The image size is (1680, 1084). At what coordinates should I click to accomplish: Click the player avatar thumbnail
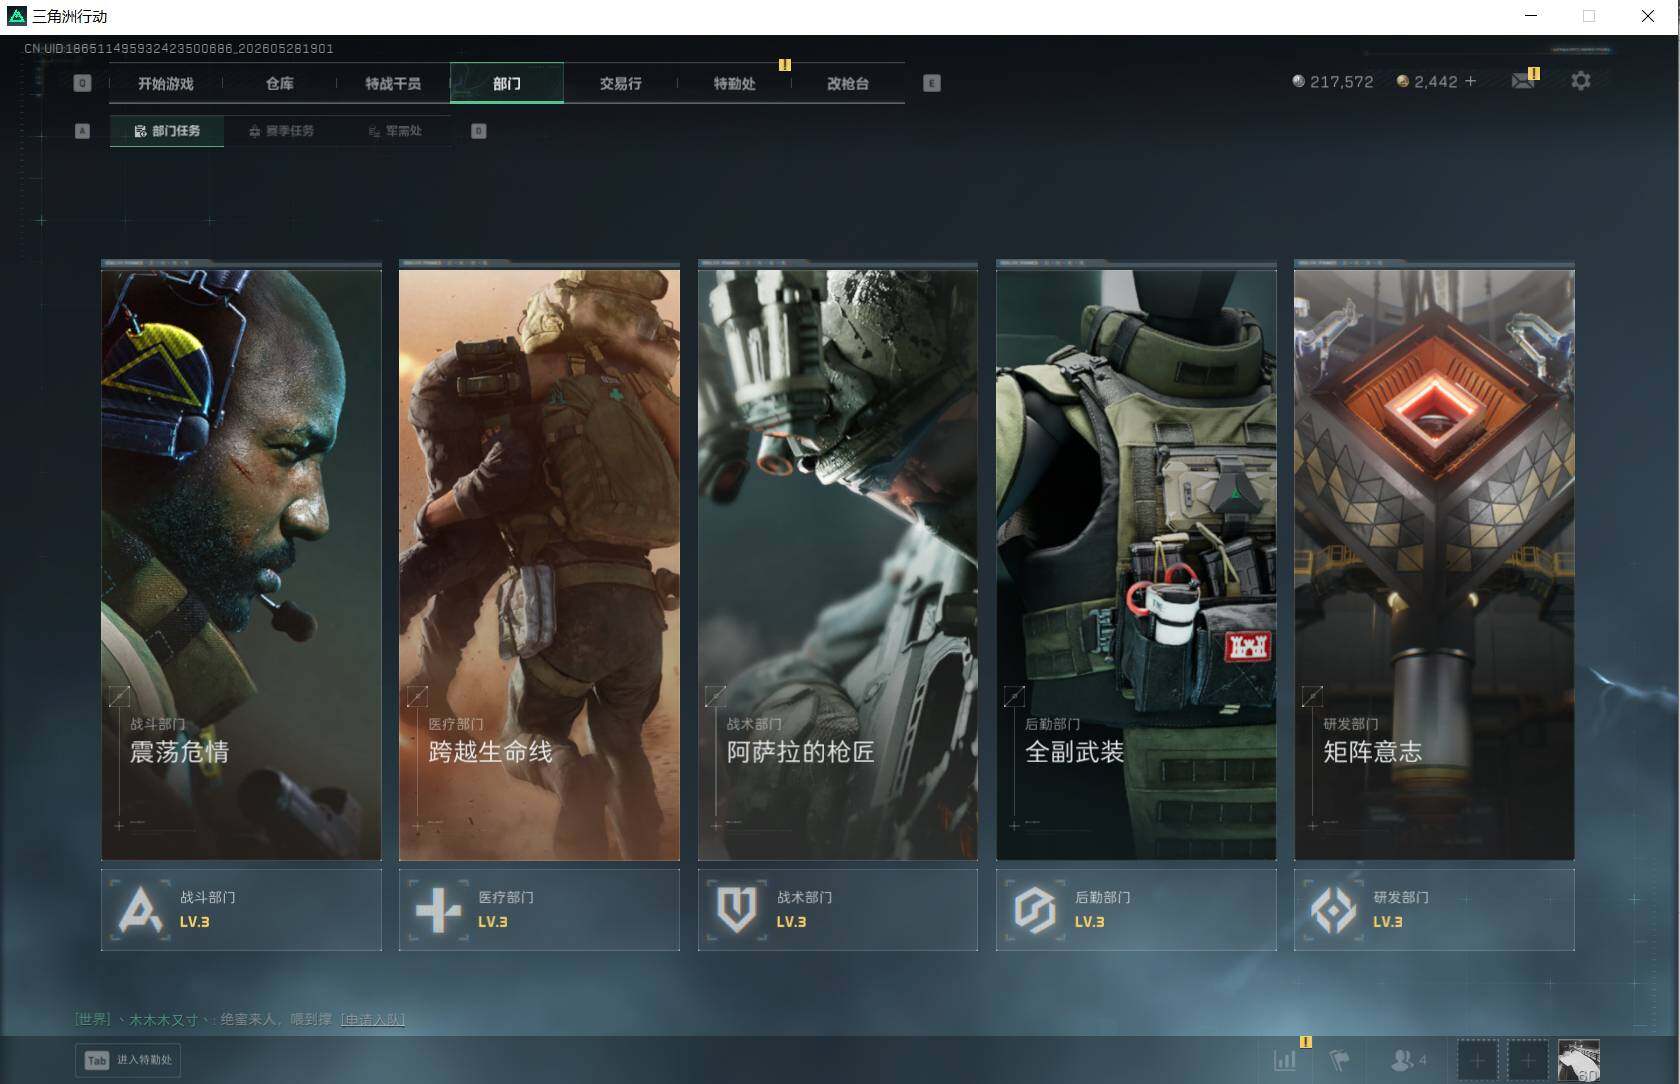click(1579, 1060)
